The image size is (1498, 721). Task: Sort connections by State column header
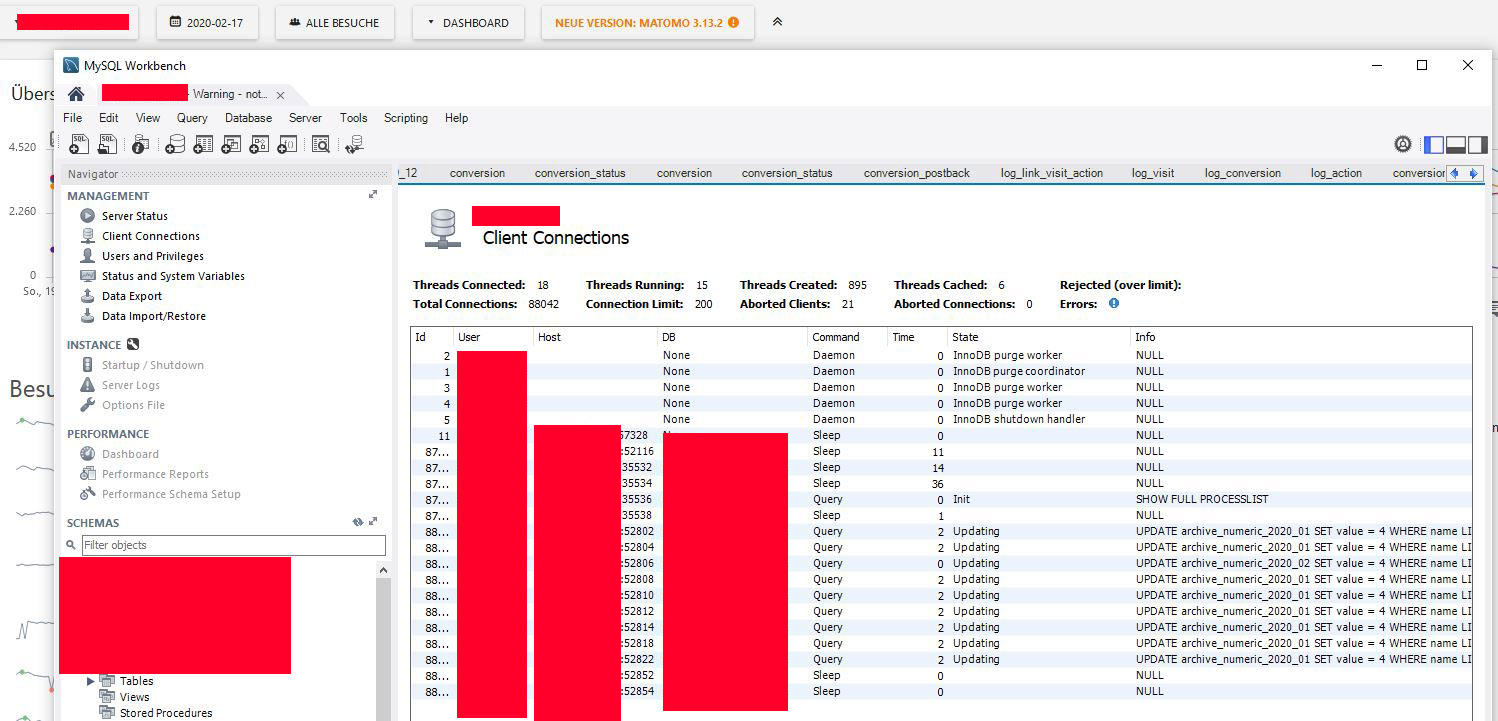(1039, 337)
